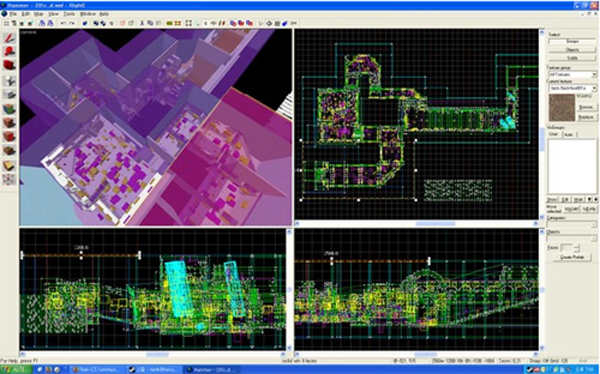Select the Vertex manipulation tool
The image size is (600, 374).
pyautogui.click(x=9, y=180)
